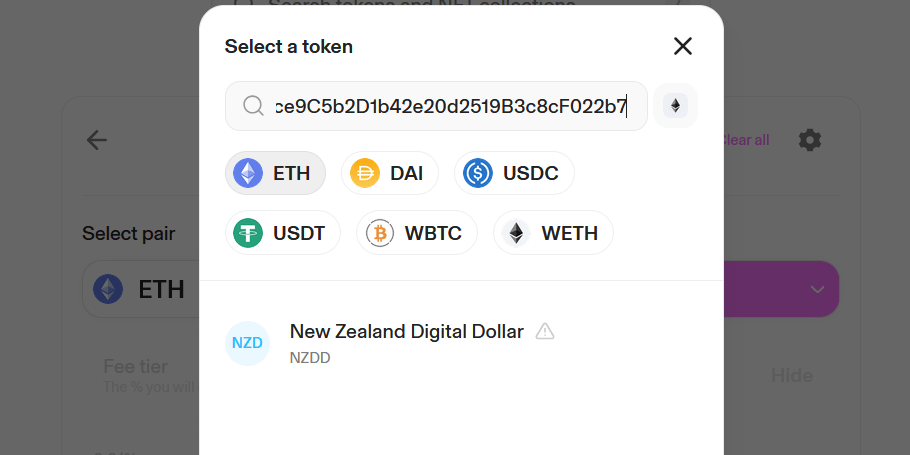Select the USDT token chip
910x455 pixels.
282,233
